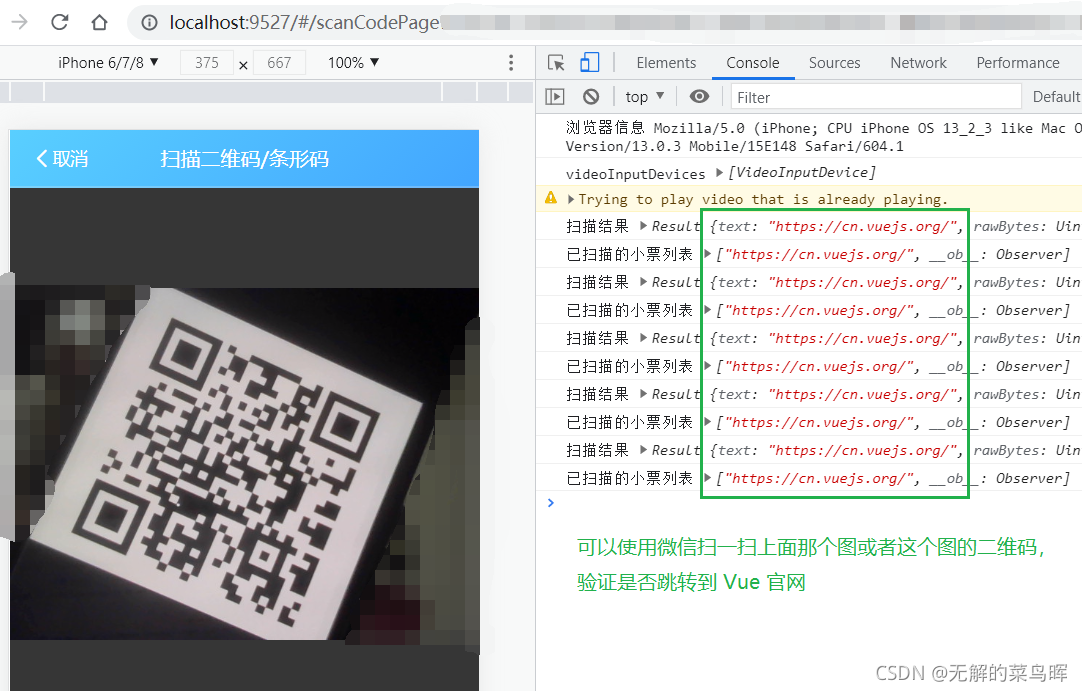Click the console Filter input field

click(x=876, y=97)
